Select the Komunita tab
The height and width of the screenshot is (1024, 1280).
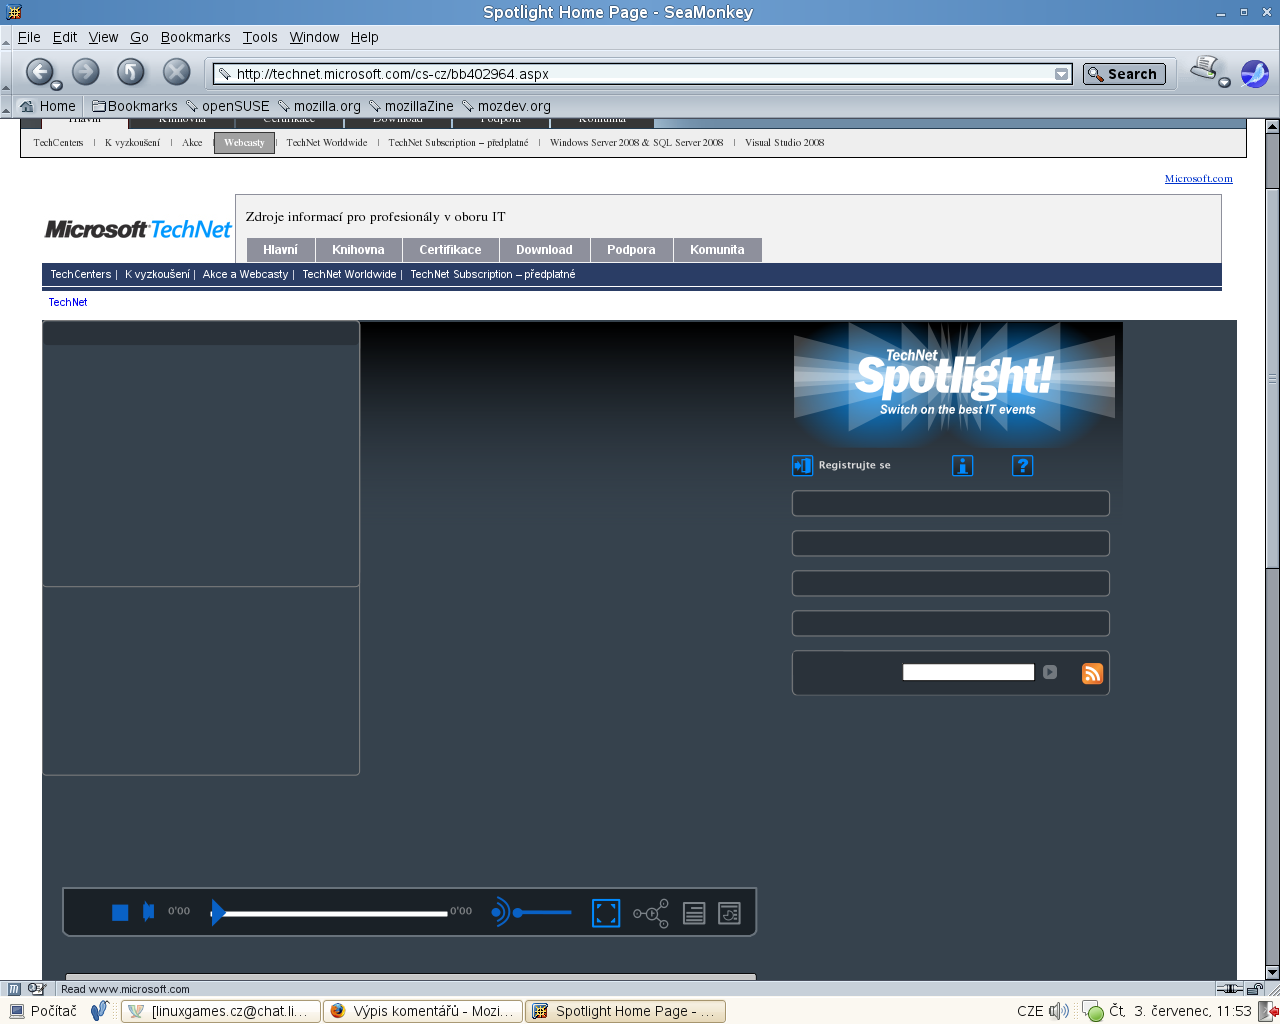click(x=717, y=250)
